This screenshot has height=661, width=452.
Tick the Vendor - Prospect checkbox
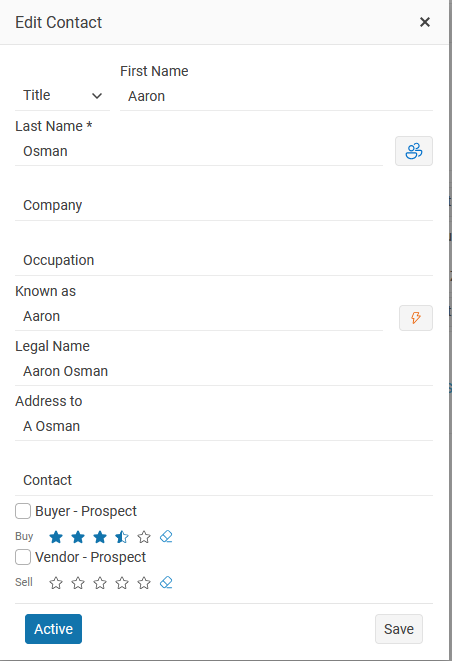pos(23,557)
